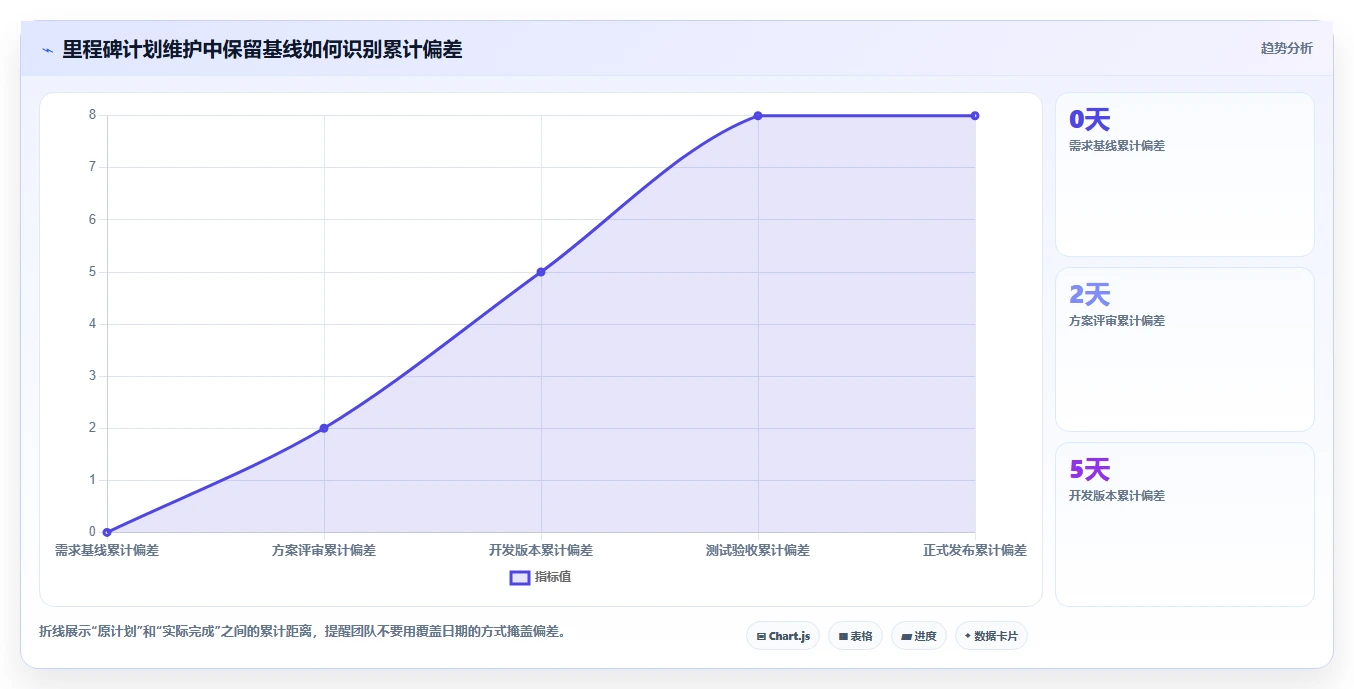Click data point at 需求基线累计偏差

tap(107, 532)
